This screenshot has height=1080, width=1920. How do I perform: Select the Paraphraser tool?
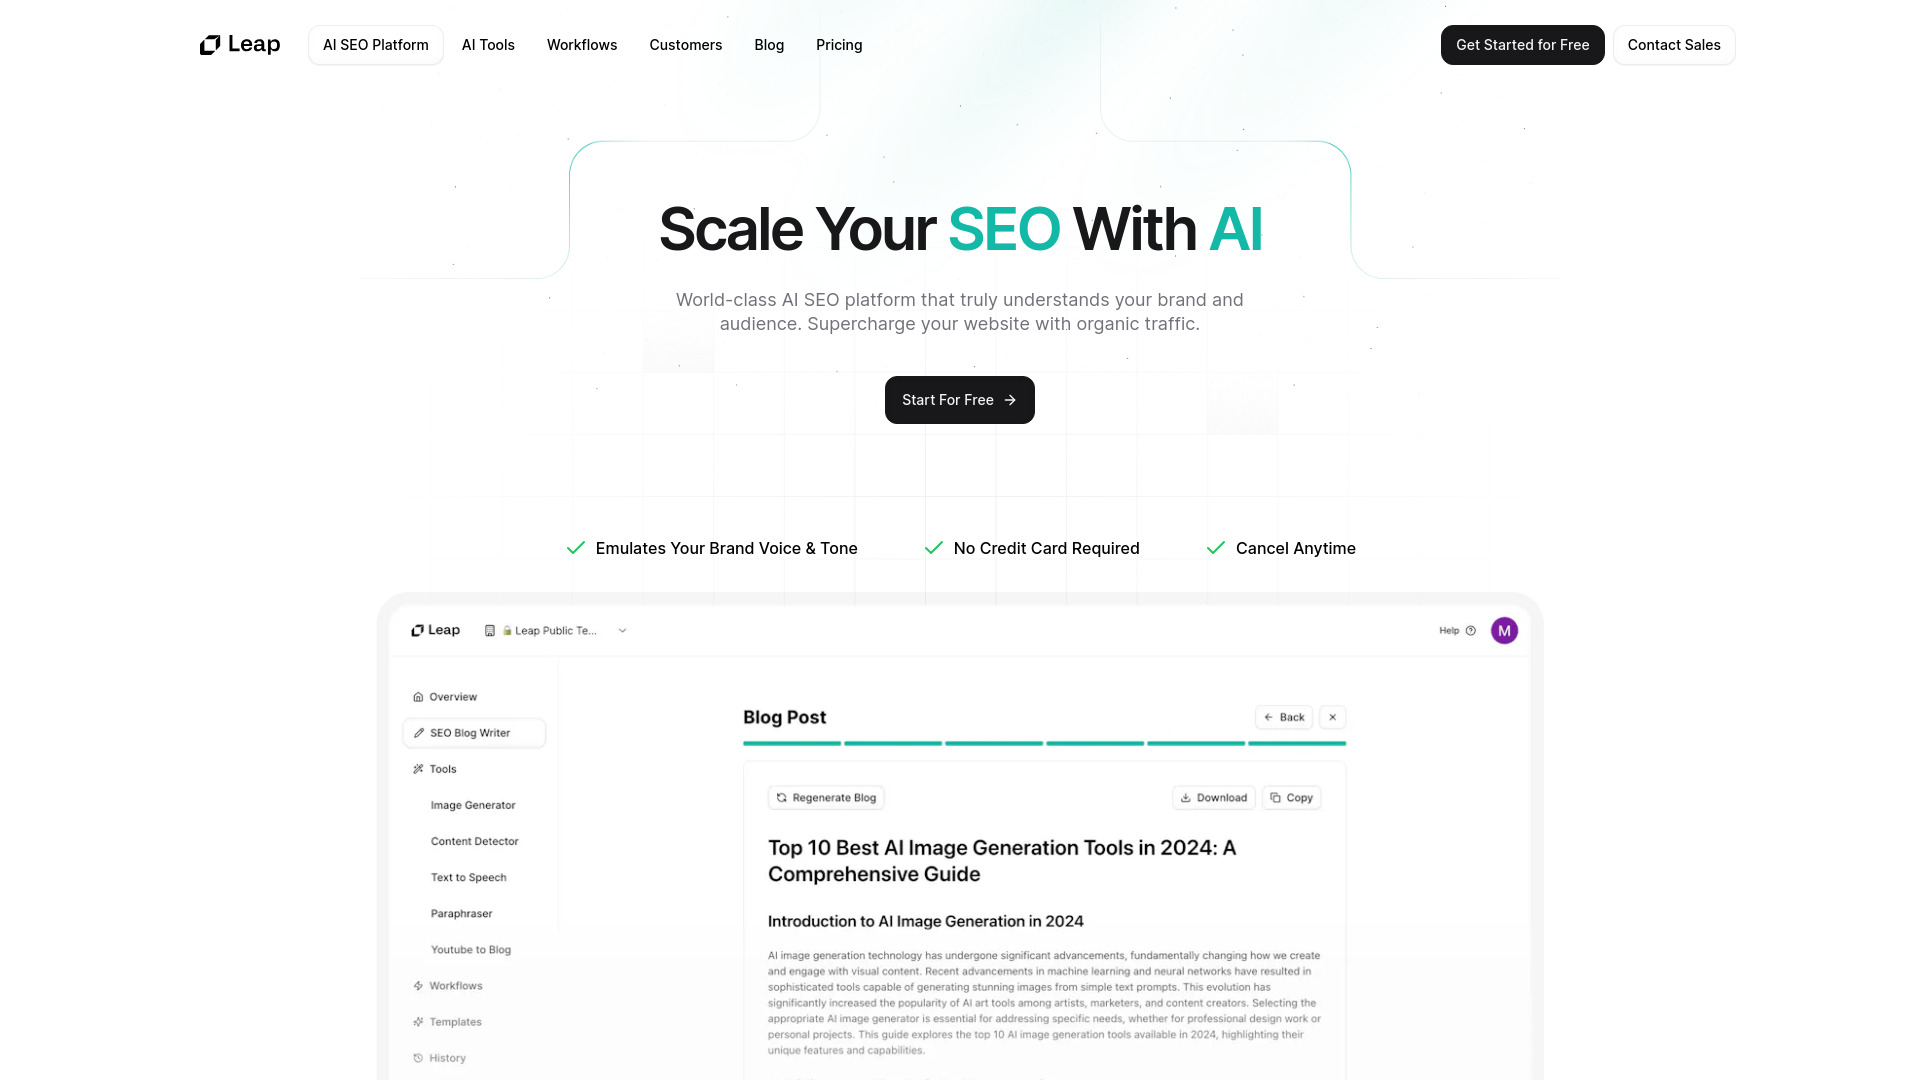[x=462, y=913]
